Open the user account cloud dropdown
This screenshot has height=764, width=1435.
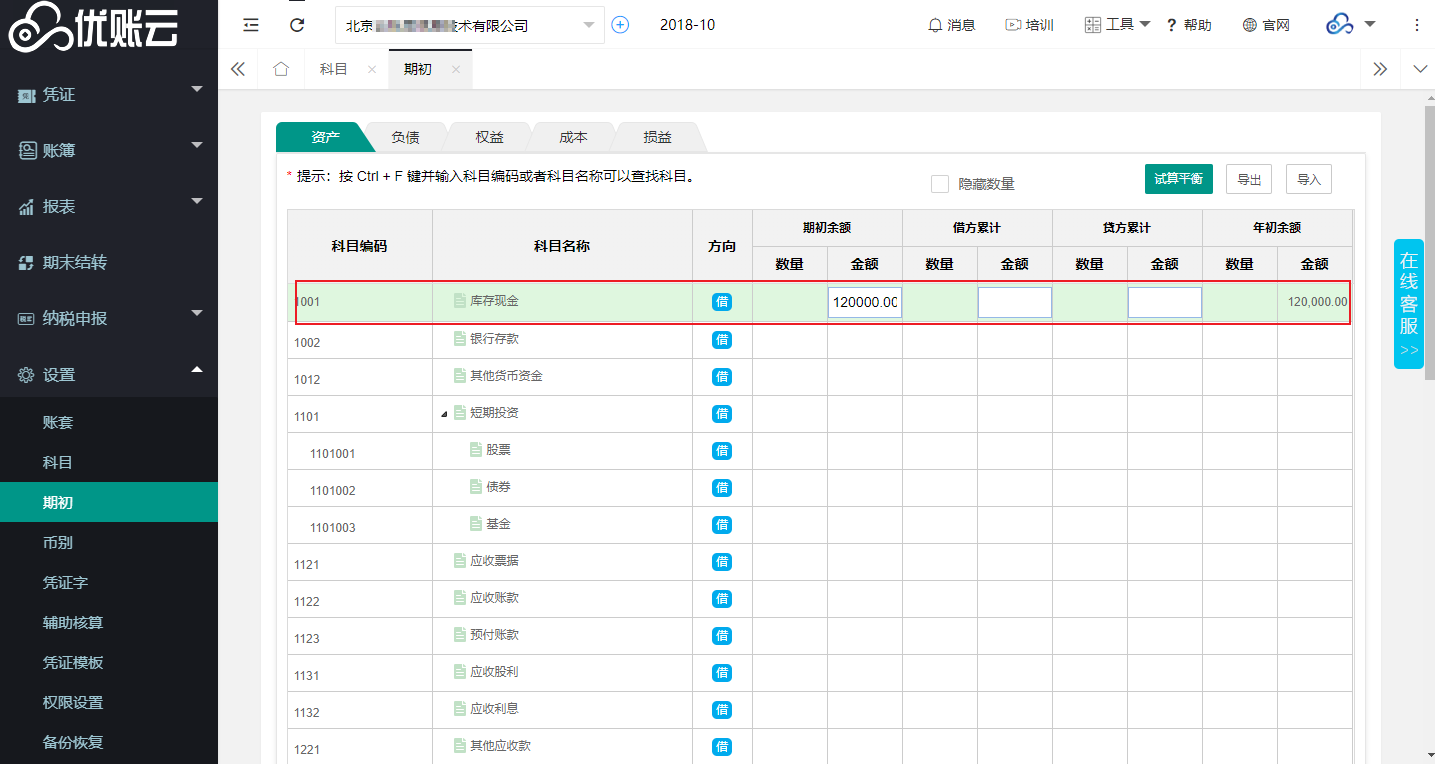(x=1351, y=25)
